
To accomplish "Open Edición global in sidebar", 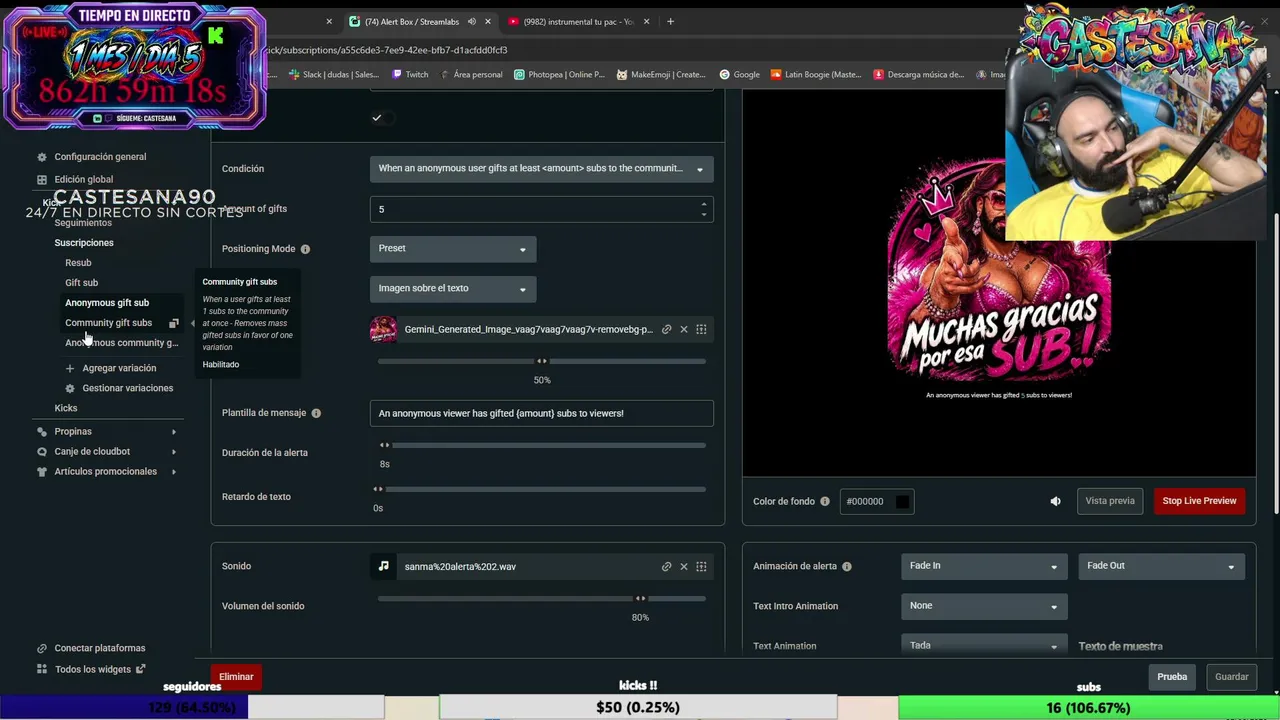I will [83, 180].
